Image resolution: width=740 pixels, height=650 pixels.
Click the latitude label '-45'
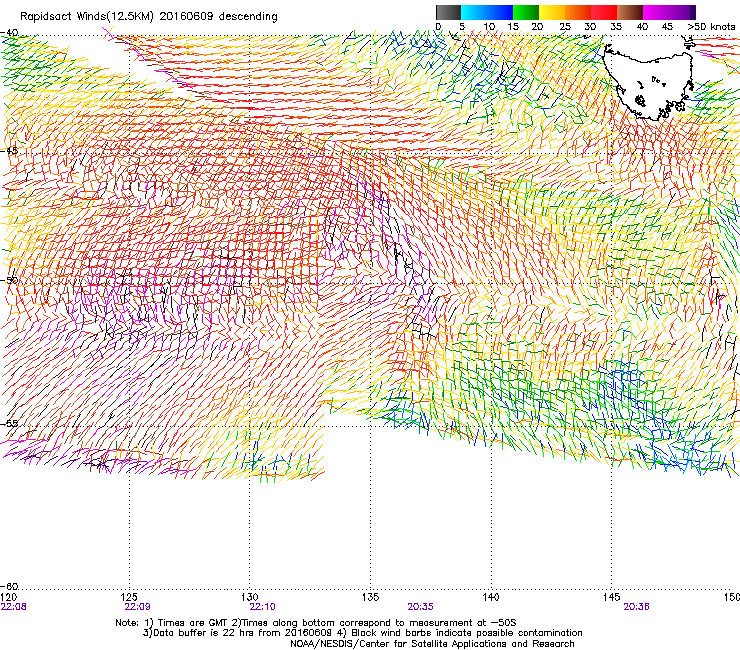coord(9,151)
